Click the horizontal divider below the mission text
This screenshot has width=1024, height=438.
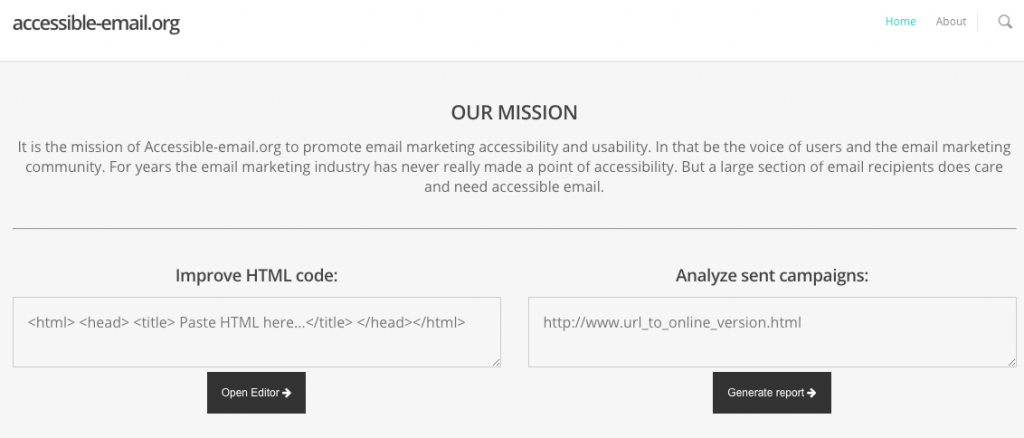pyautogui.click(x=514, y=228)
